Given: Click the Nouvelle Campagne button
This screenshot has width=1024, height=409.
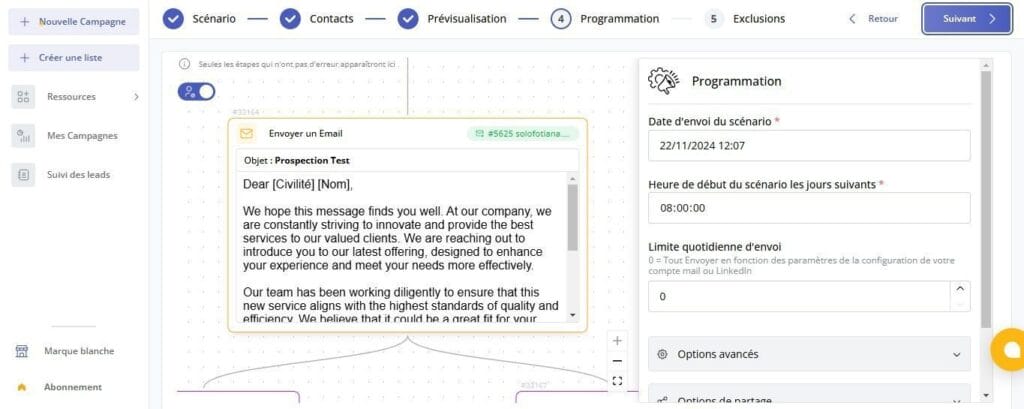Looking at the screenshot, I should point(74,21).
